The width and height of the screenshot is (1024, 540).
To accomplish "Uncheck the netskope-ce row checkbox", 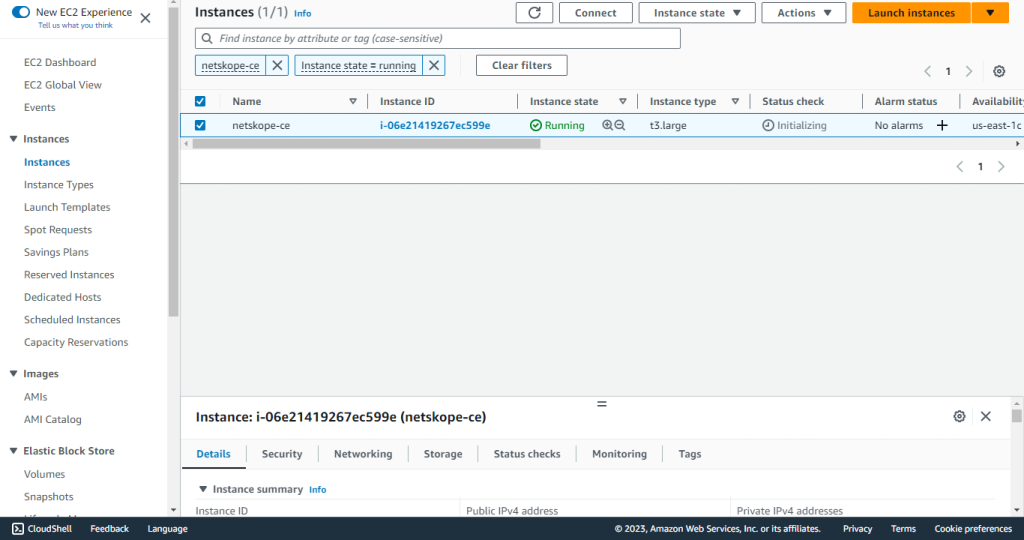I will point(200,125).
